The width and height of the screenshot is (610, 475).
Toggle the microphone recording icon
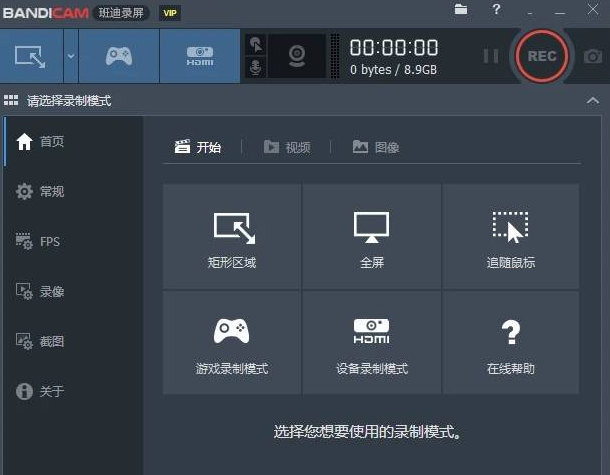(x=255, y=67)
